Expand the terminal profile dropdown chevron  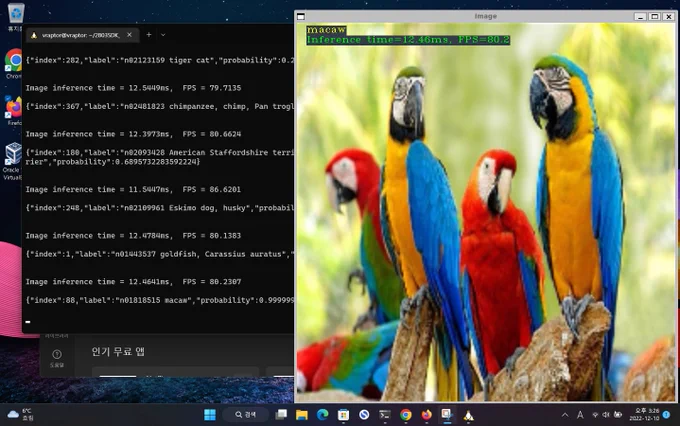[163, 35]
